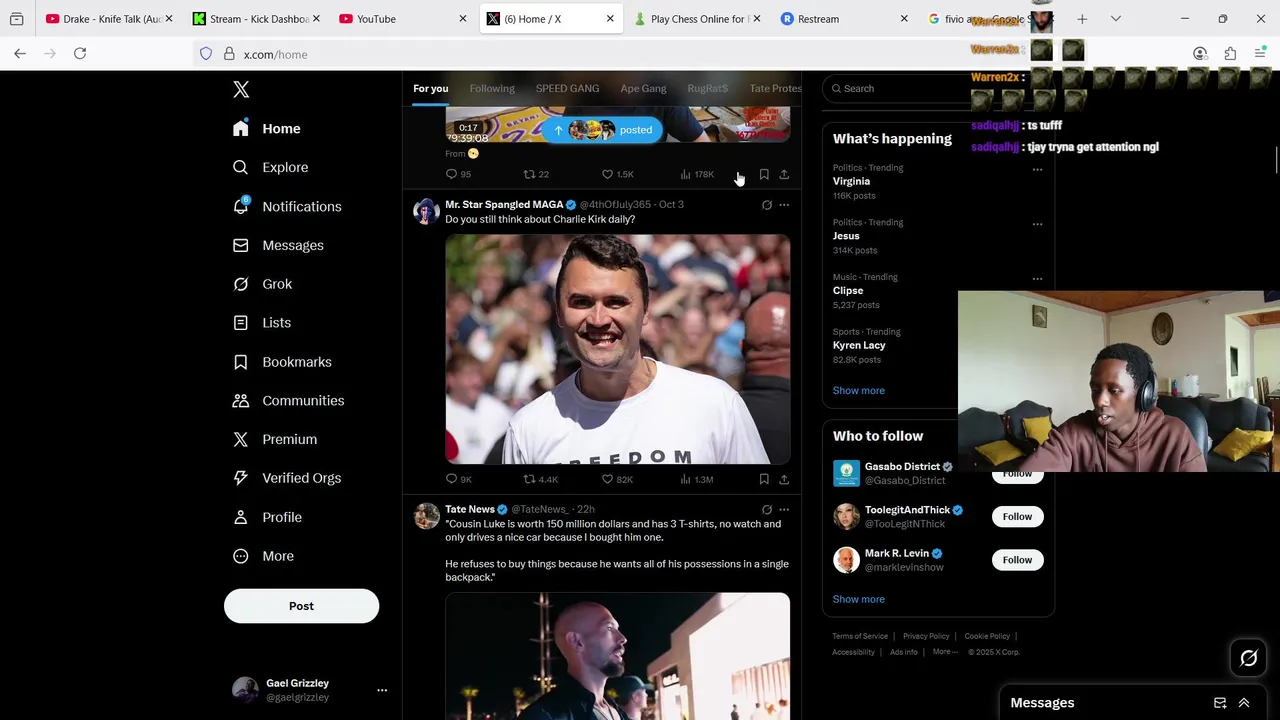This screenshot has height=720, width=1280.
Task: Show more under Who to follow
Action: pyautogui.click(x=858, y=600)
